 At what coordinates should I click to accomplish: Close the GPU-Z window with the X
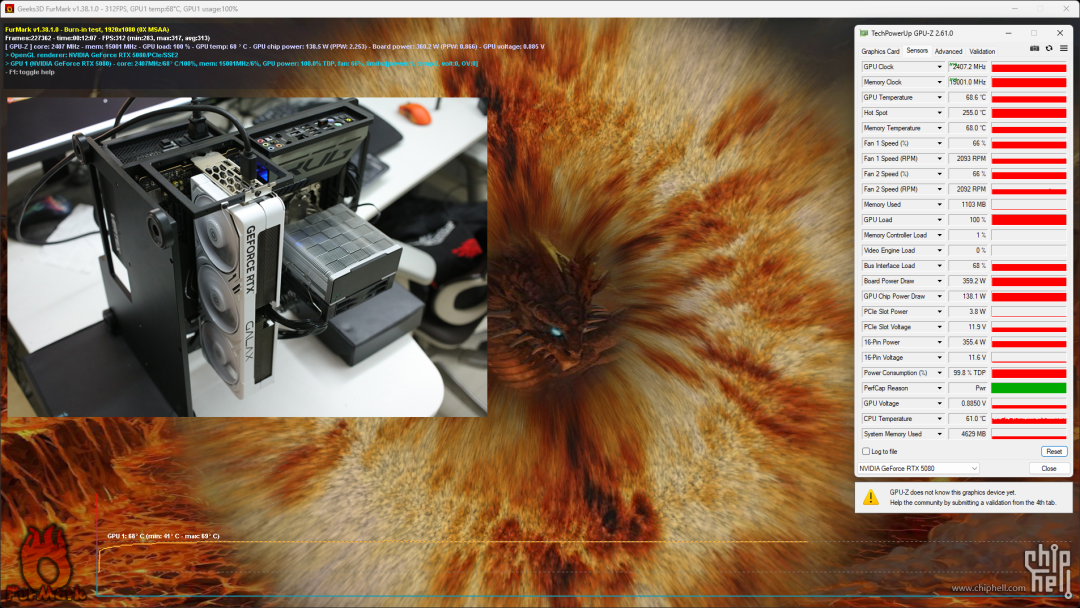(x=1060, y=33)
